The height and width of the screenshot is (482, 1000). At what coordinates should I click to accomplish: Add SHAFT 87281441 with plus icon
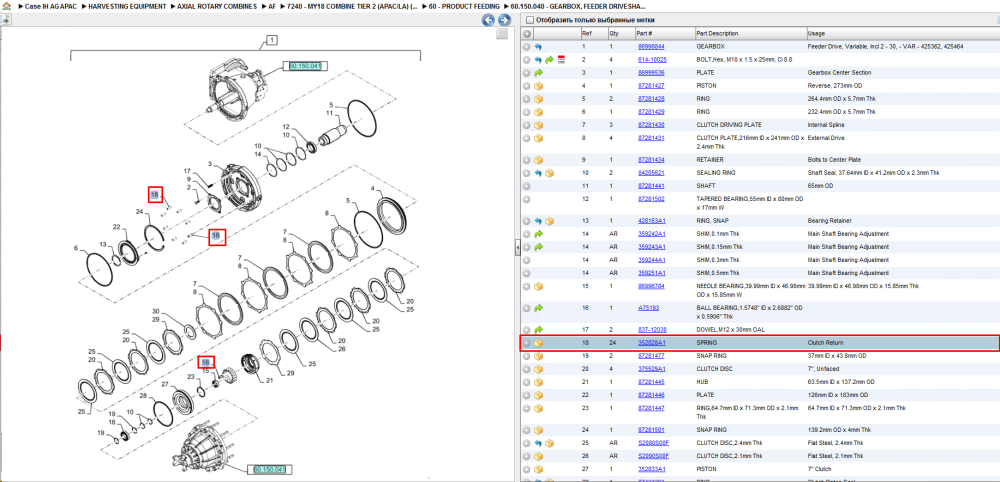[527, 186]
